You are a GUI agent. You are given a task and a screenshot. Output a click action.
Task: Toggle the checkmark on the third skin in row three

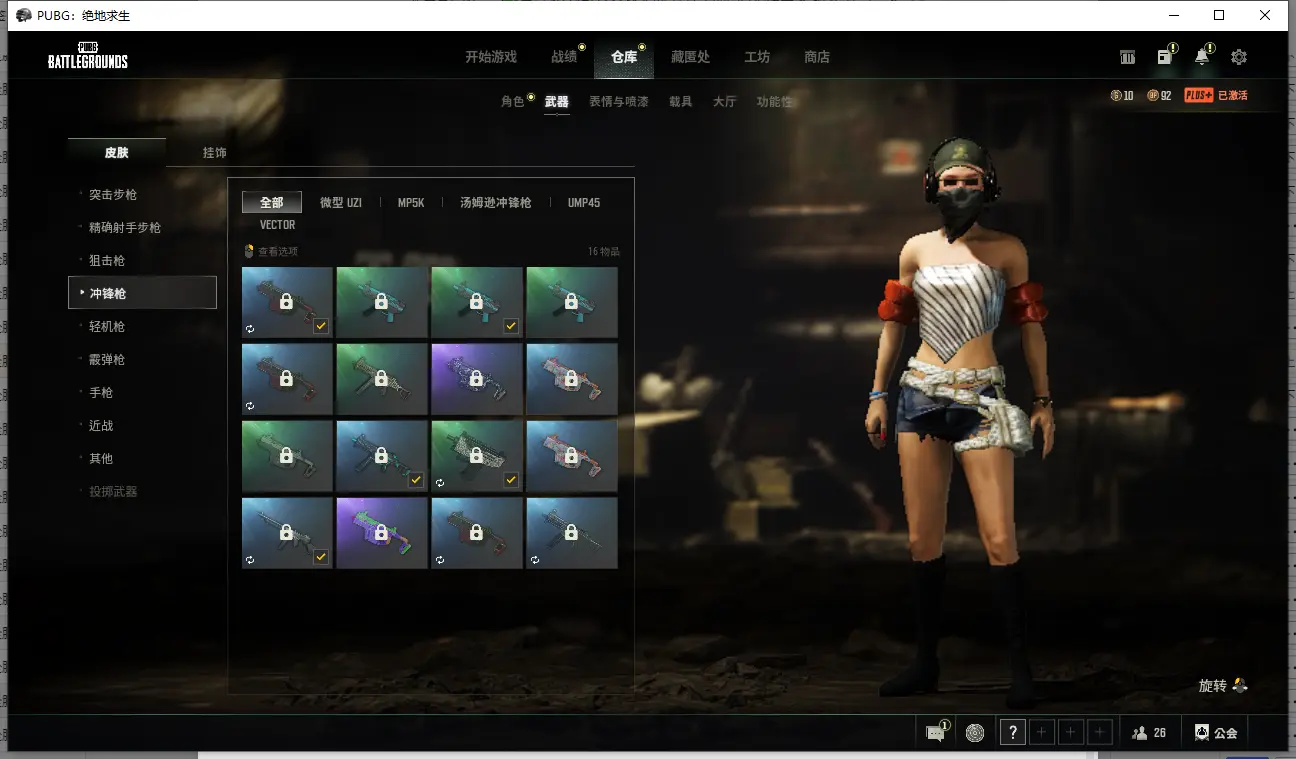511,480
